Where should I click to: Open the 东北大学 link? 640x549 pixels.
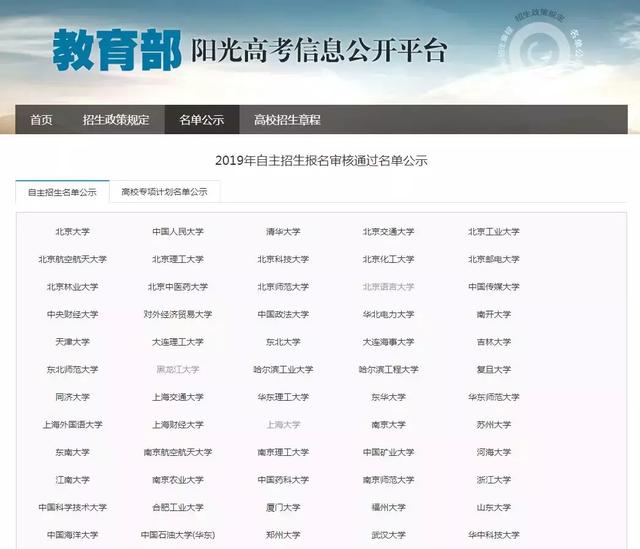tap(283, 342)
